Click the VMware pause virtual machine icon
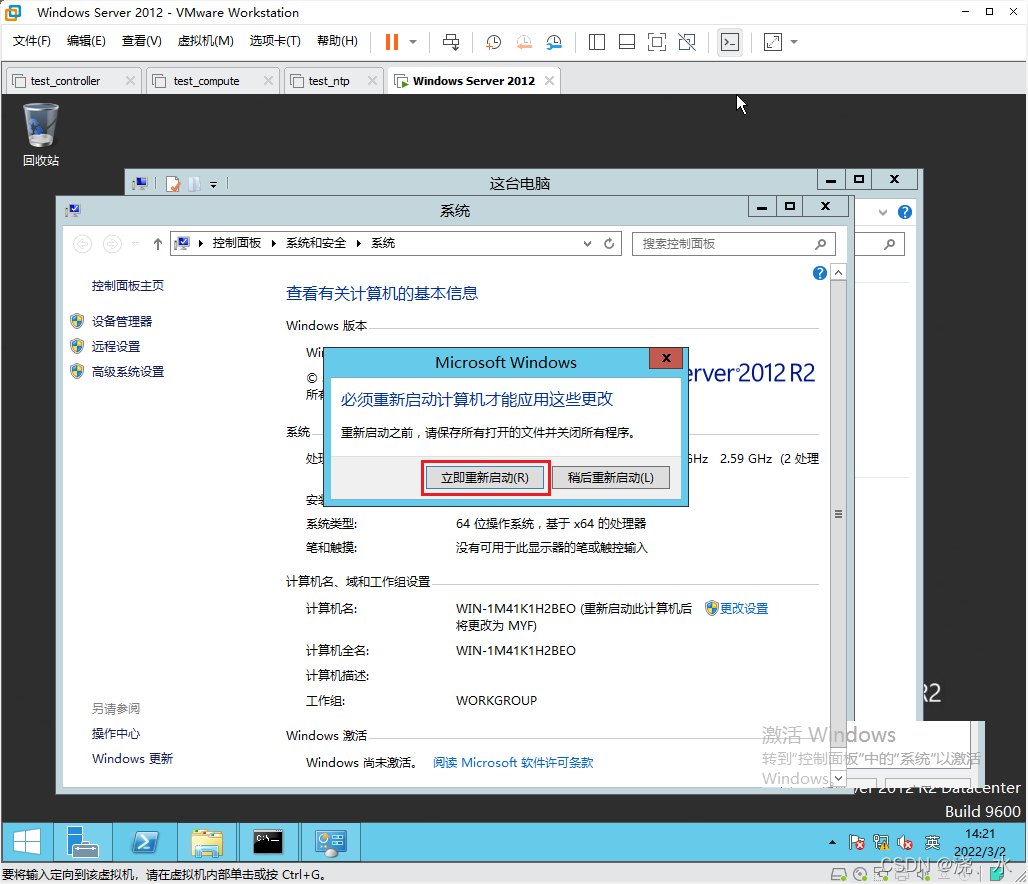The image size is (1028, 884). point(391,42)
